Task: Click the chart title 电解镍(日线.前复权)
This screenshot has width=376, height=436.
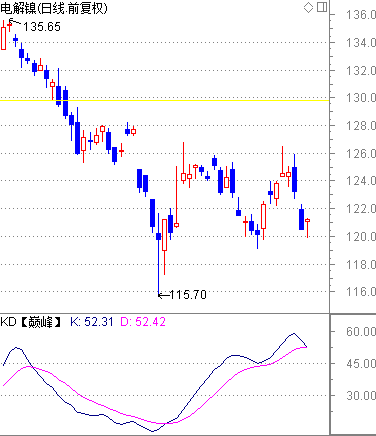Action: pos(54,8)
